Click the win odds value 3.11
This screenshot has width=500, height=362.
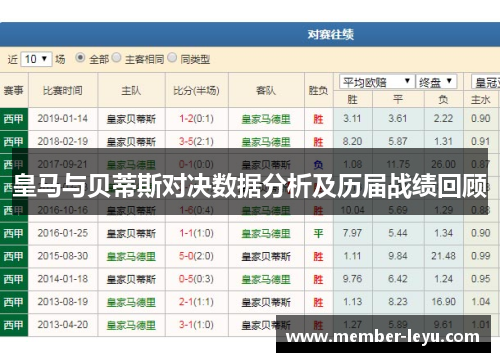click(x=352, y=119)
